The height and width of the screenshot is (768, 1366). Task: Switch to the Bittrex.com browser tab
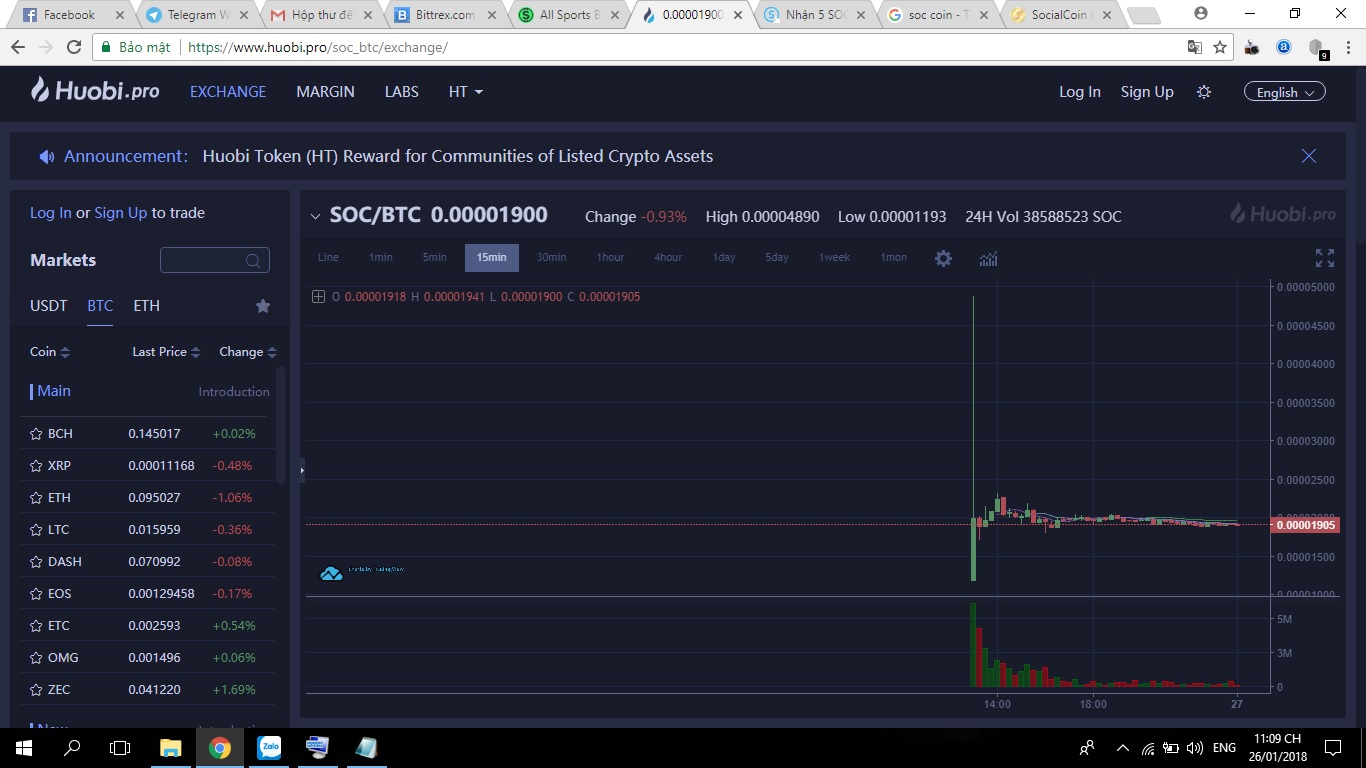(x=444, y=15)
